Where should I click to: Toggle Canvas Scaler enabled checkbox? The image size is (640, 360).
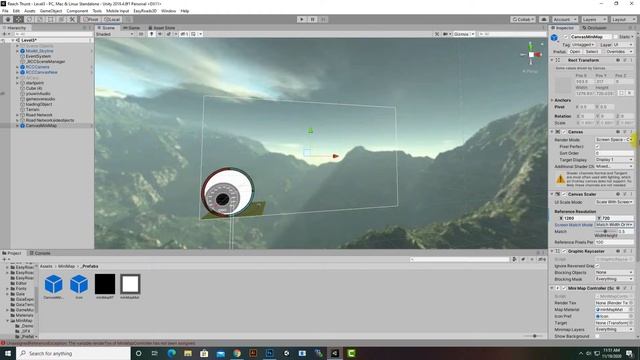pos(564,194)
